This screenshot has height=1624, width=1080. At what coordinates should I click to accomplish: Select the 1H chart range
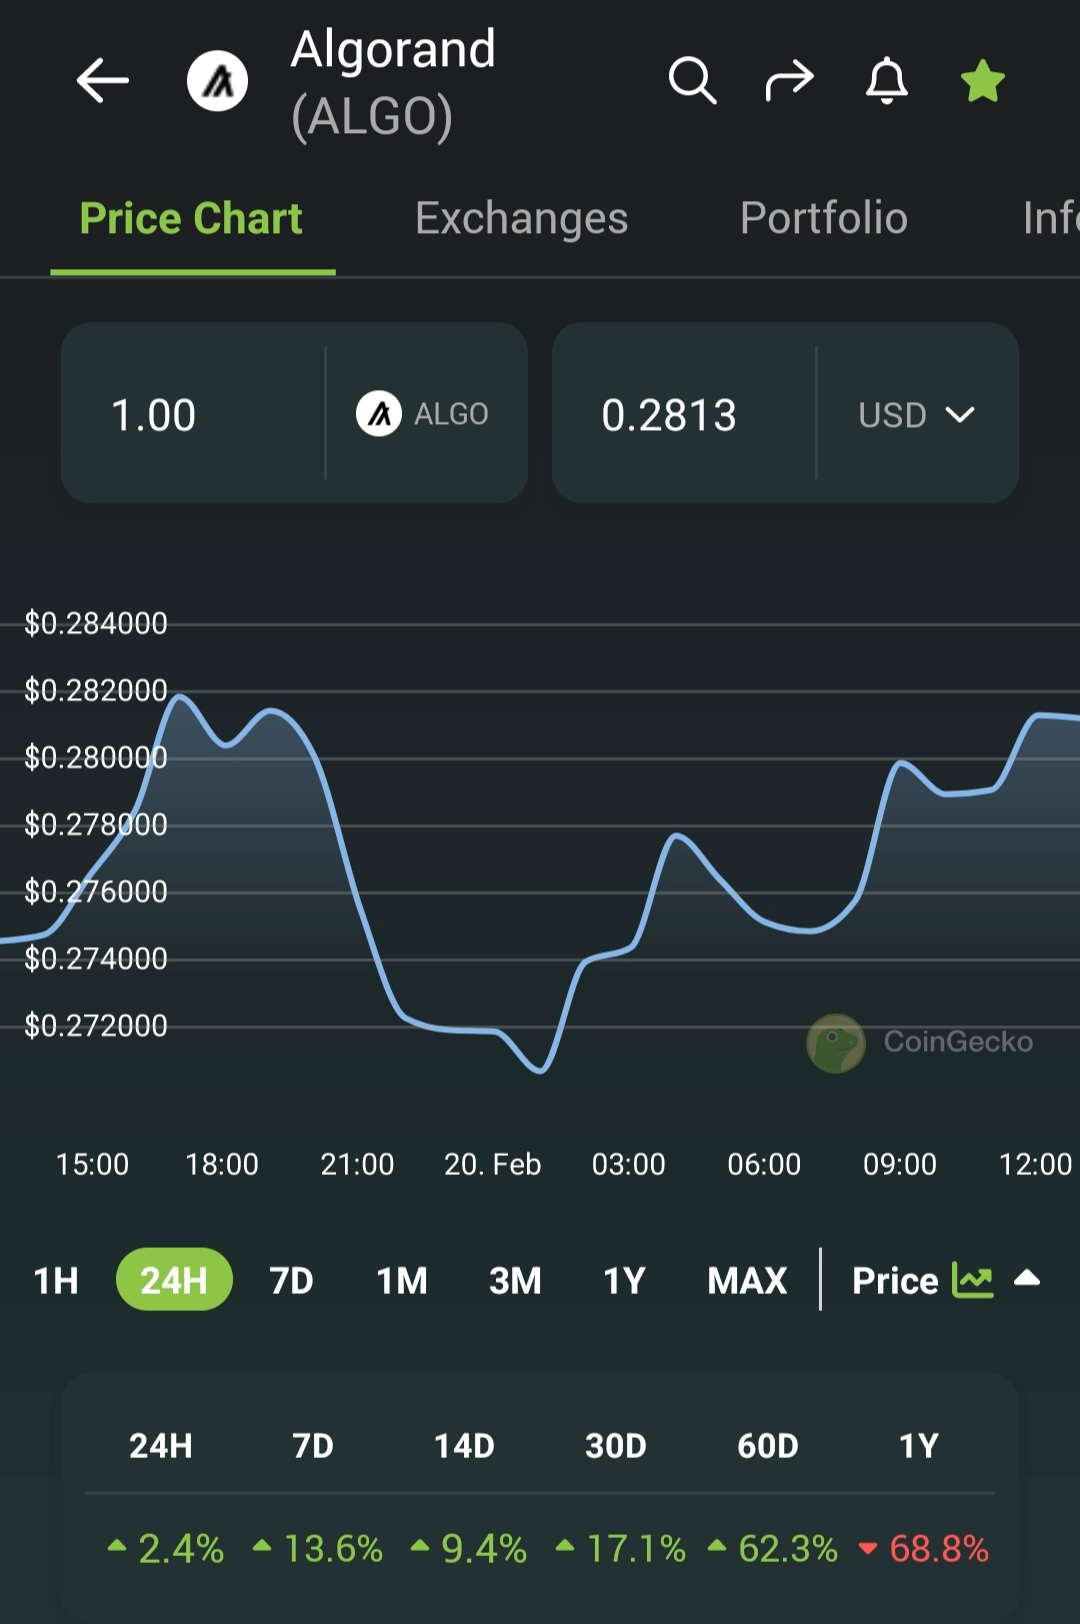pos(56,1281)
